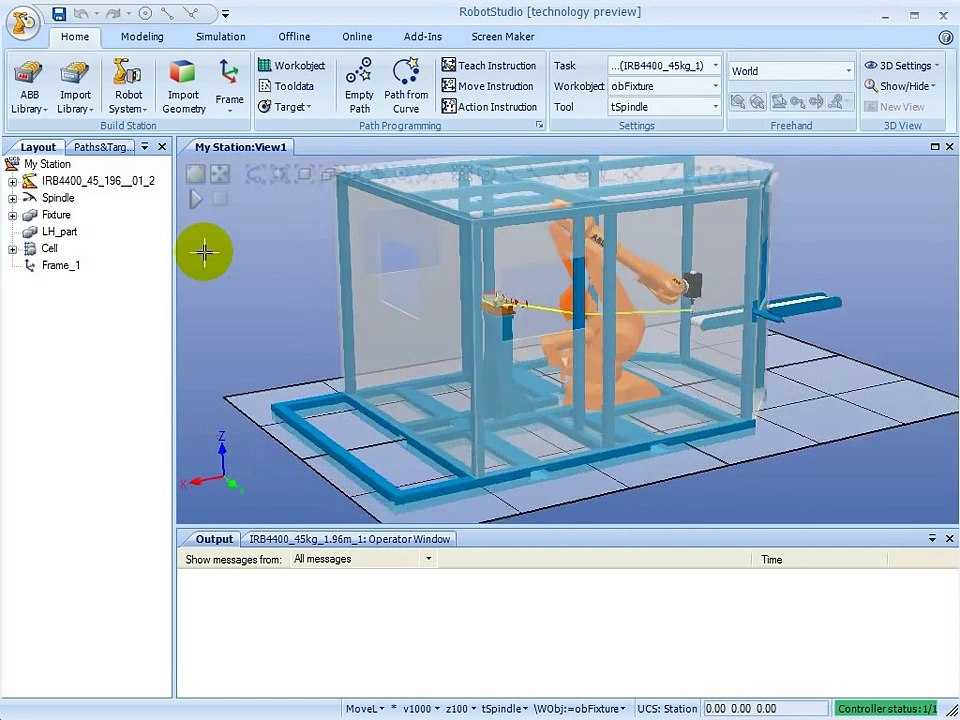Open the Task dropdown

coord(664,65)
